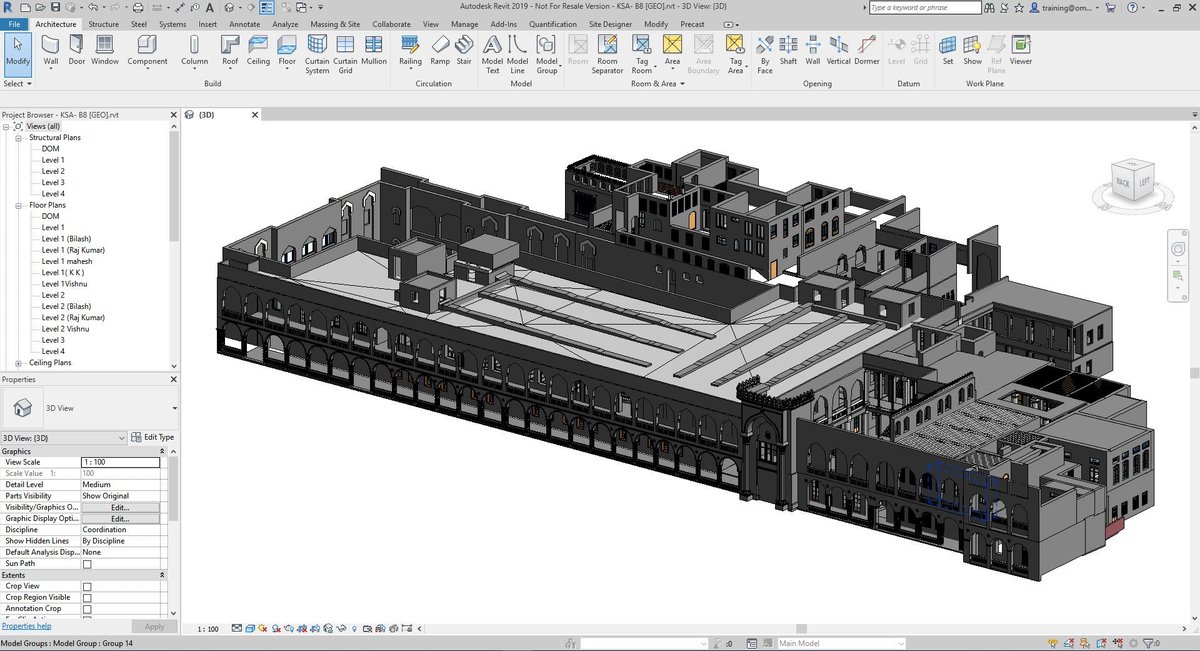Collapse the Floor Plans branch
This screenshot has height=651, width=1200.
pos(18,205)
